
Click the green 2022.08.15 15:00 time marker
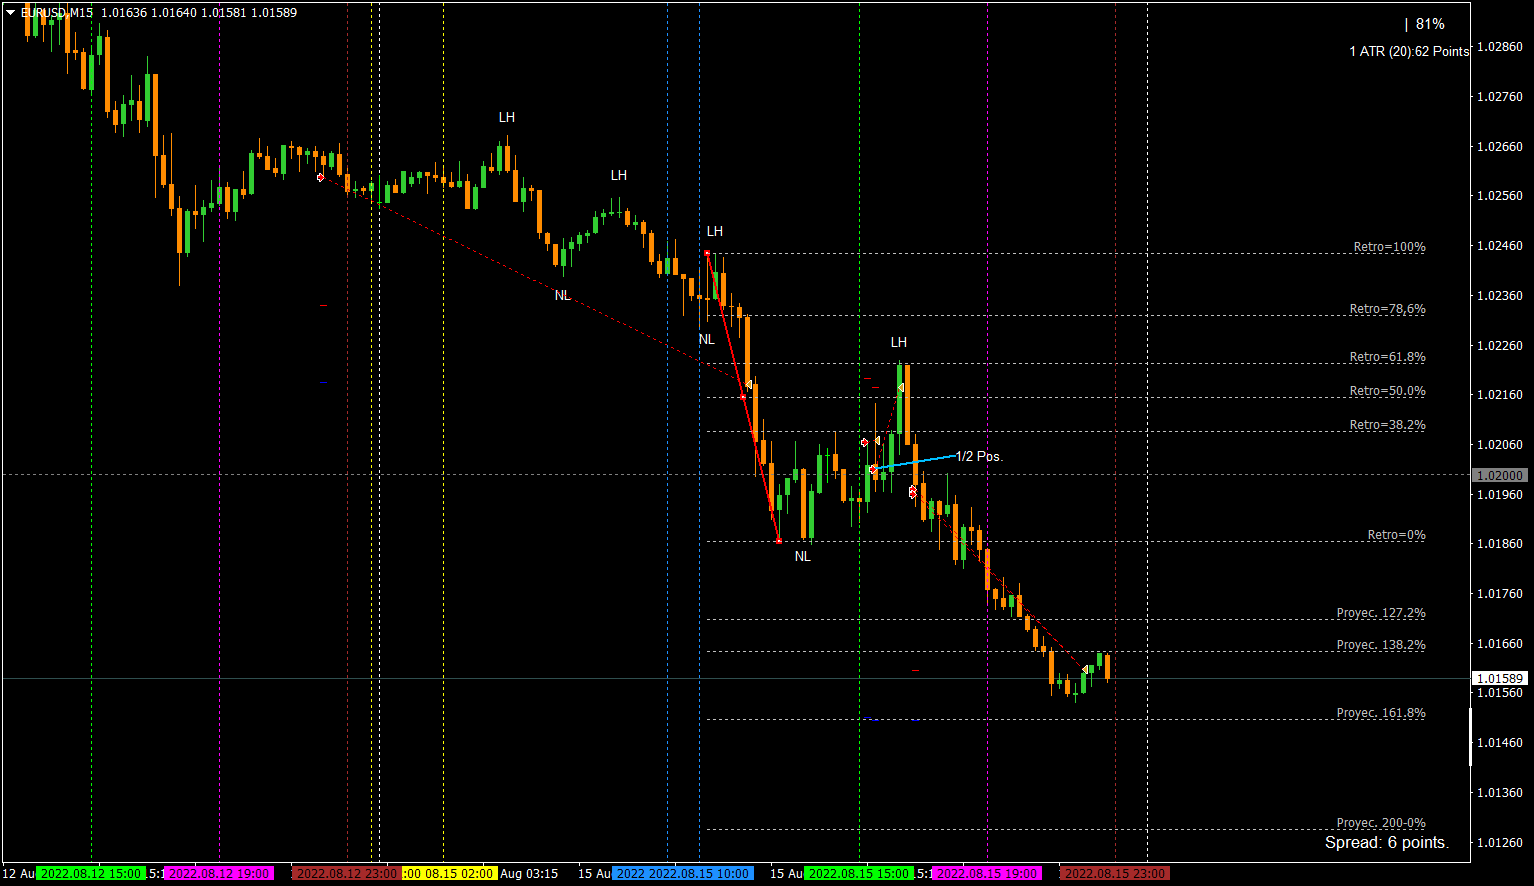[859, 874]
